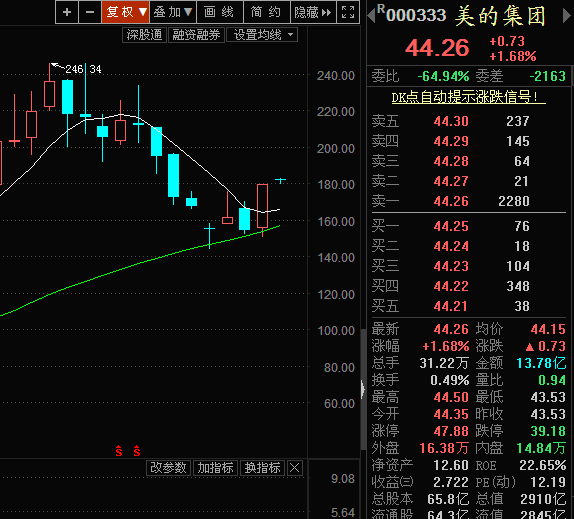The width and height of the screenshot is (574, 519).
Task: Select the 画线 drawing tool
Action: (x=220, y=12)
